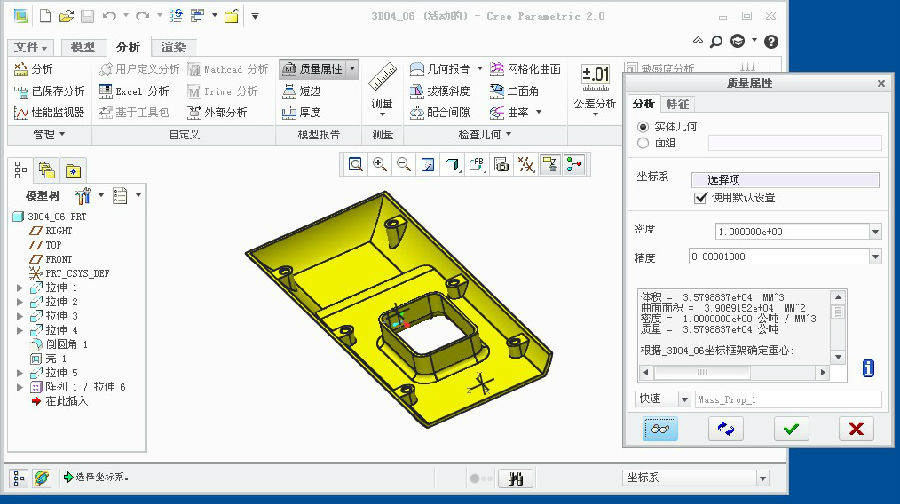Click the zoom out magnifier icon
This screenshot has width=900, height=504.
pyautogui.click(x=404, y=165)
